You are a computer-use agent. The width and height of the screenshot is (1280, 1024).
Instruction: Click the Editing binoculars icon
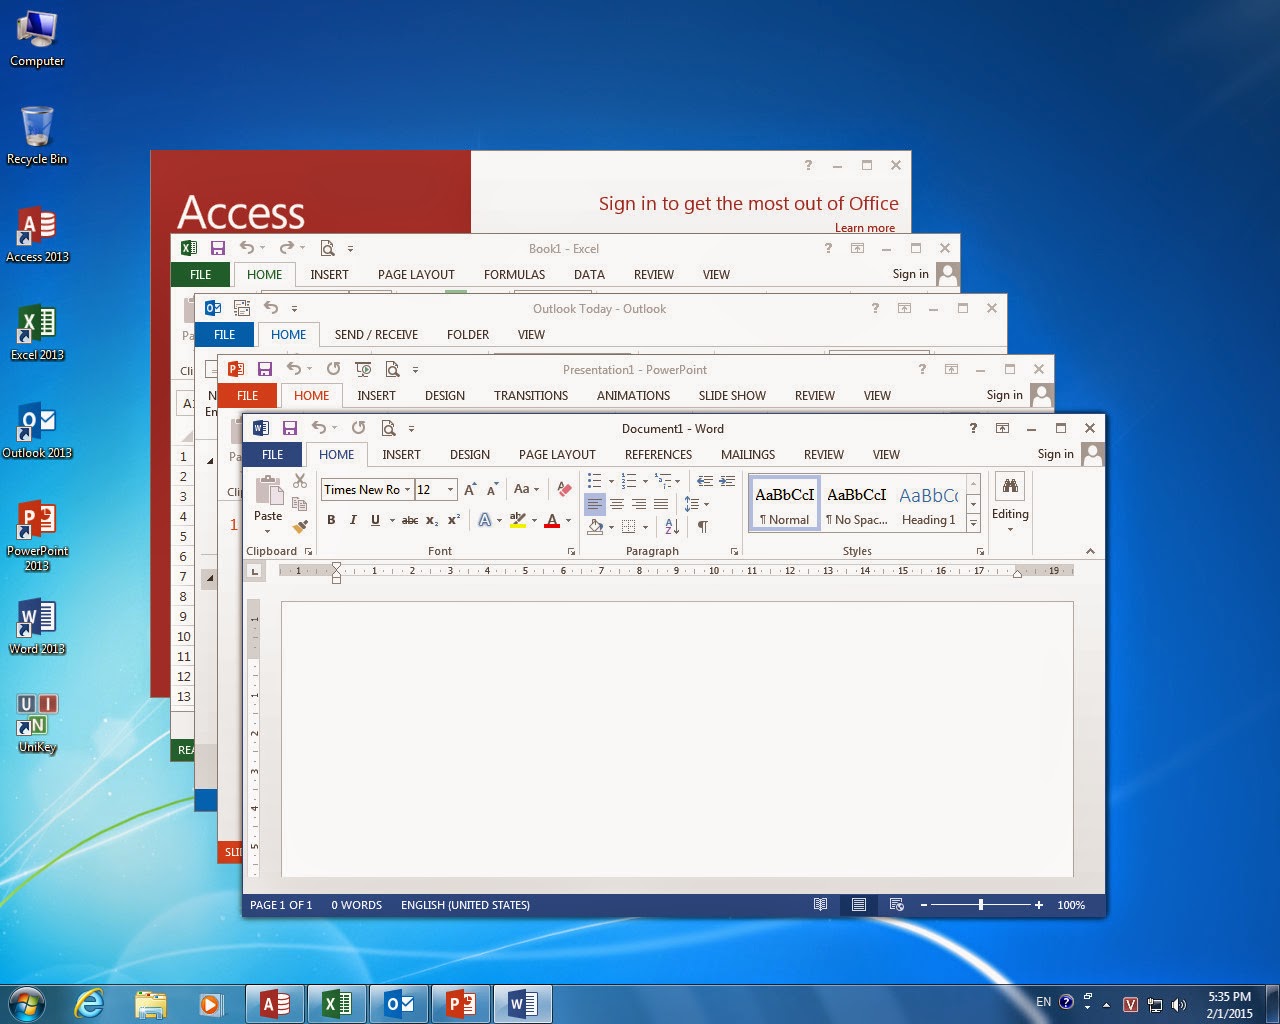pyautogui.click(x=1010, y=487)
